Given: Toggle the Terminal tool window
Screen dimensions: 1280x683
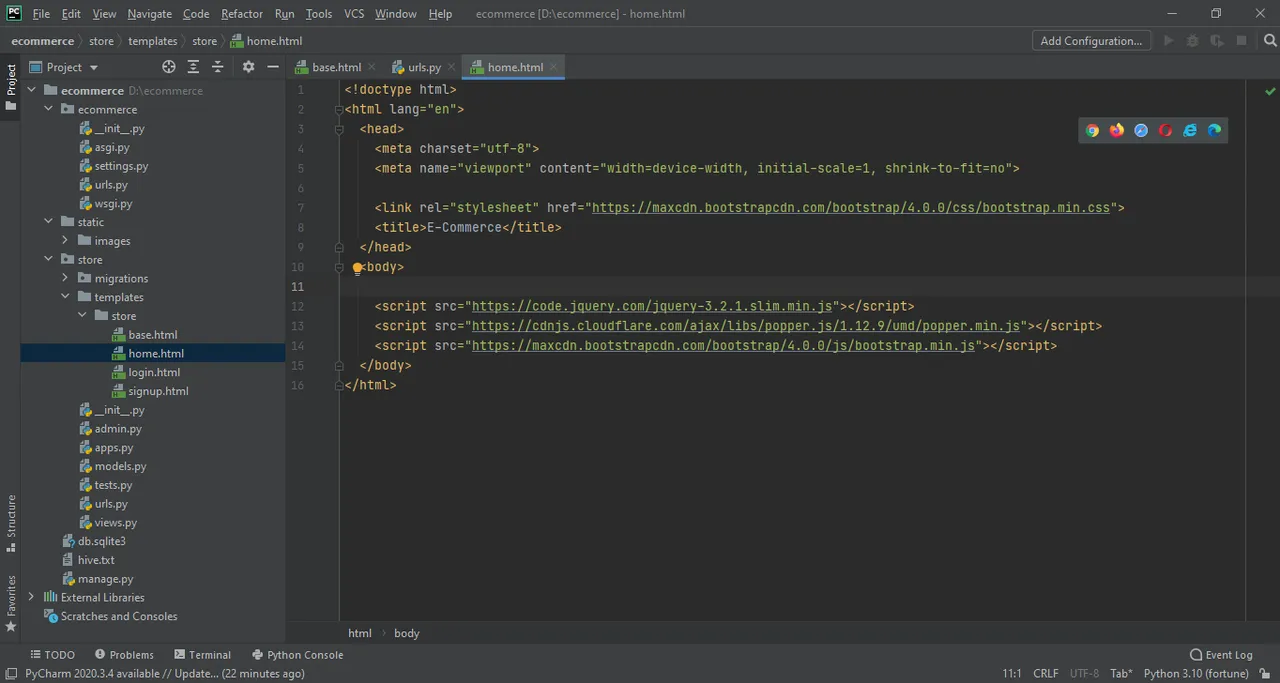Looking at the screenshot, I should pos(202,655).
